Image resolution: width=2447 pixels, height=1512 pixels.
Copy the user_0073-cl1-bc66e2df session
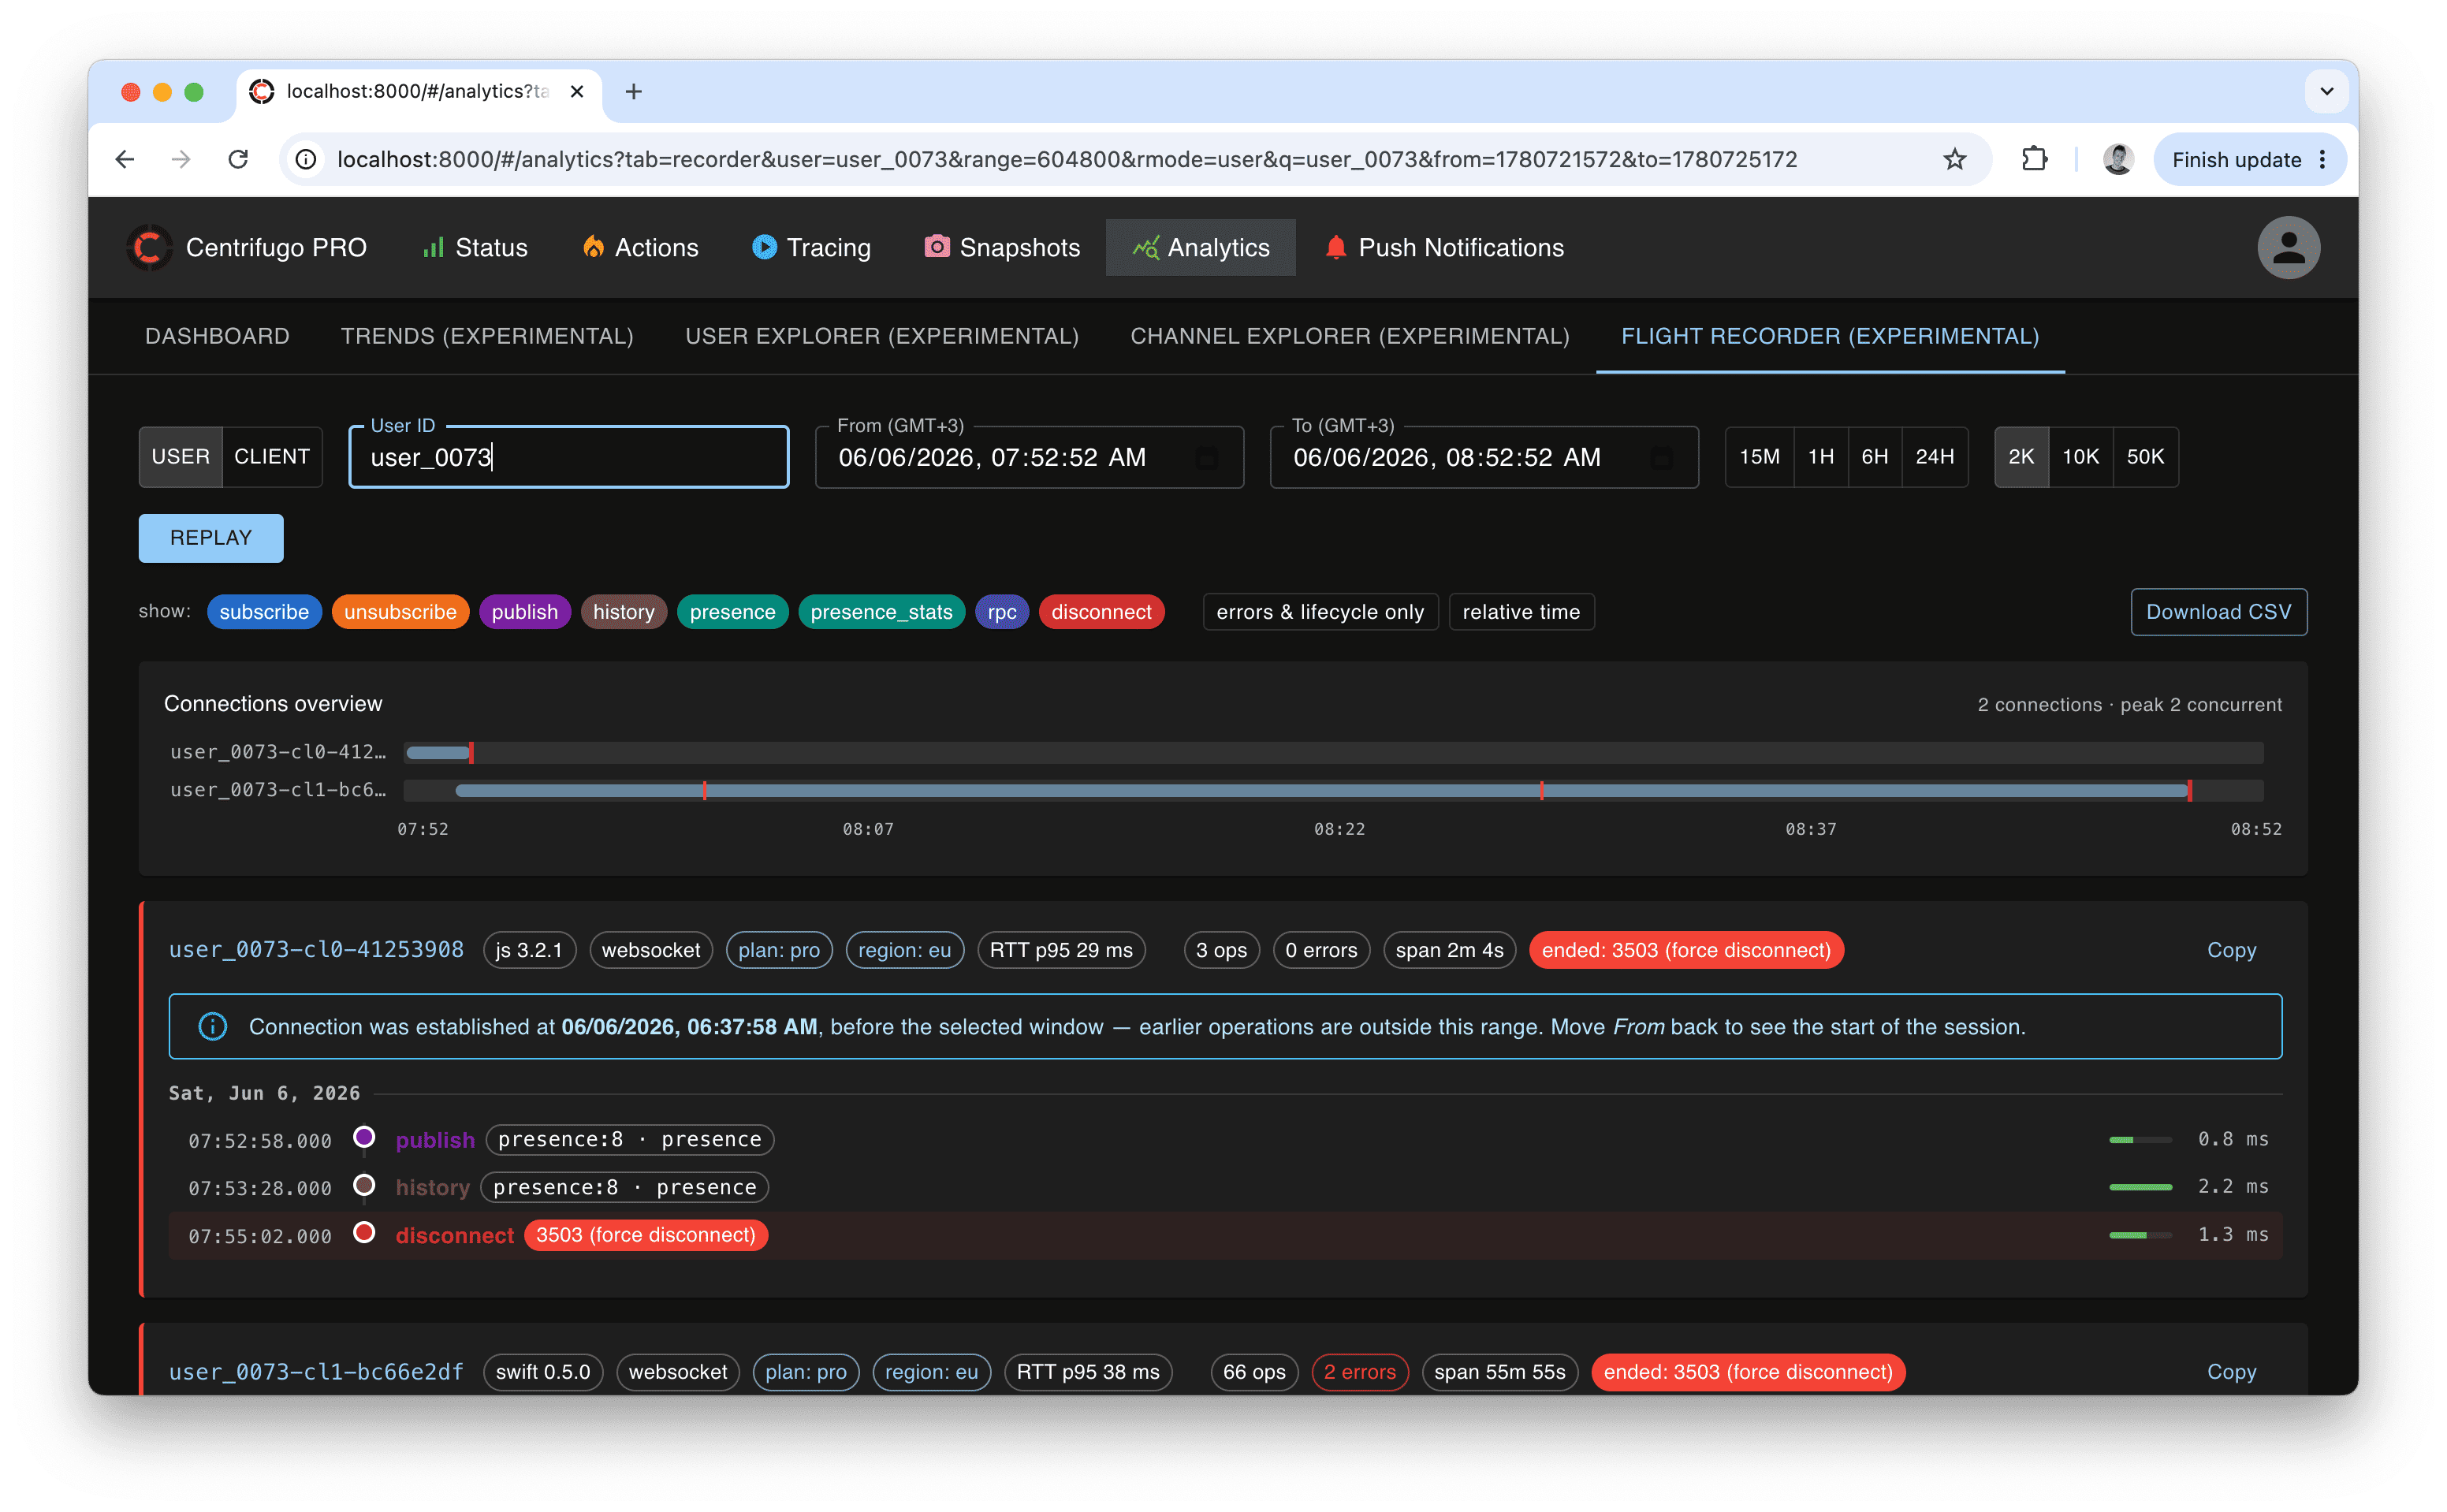[x=2231, y=1372]
